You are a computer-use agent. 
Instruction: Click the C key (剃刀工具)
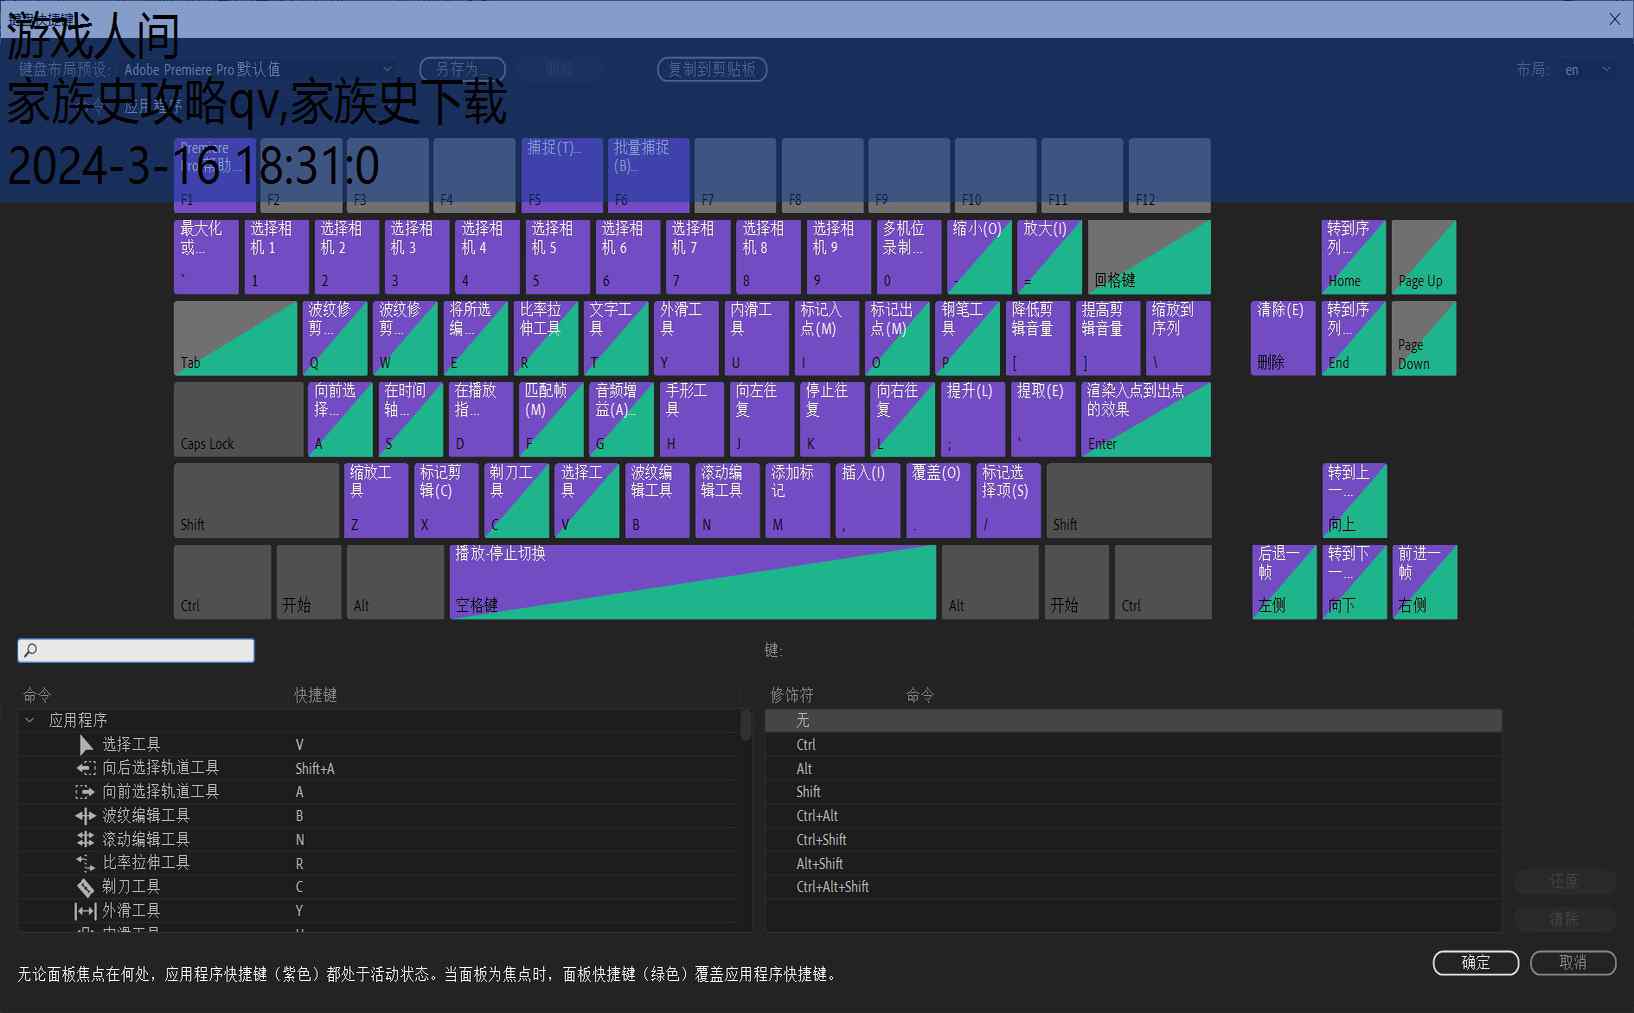click(x=517, y=500)
